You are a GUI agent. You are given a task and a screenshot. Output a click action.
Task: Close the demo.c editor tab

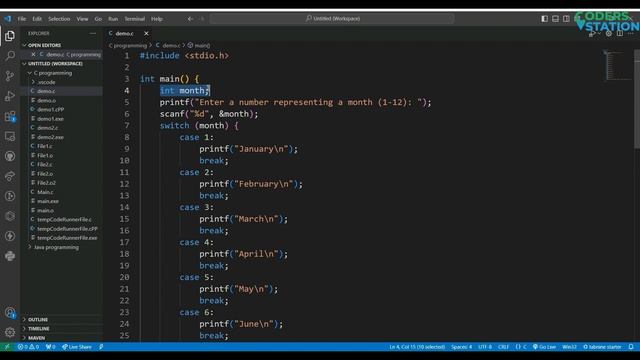click(x=146, y=33)
